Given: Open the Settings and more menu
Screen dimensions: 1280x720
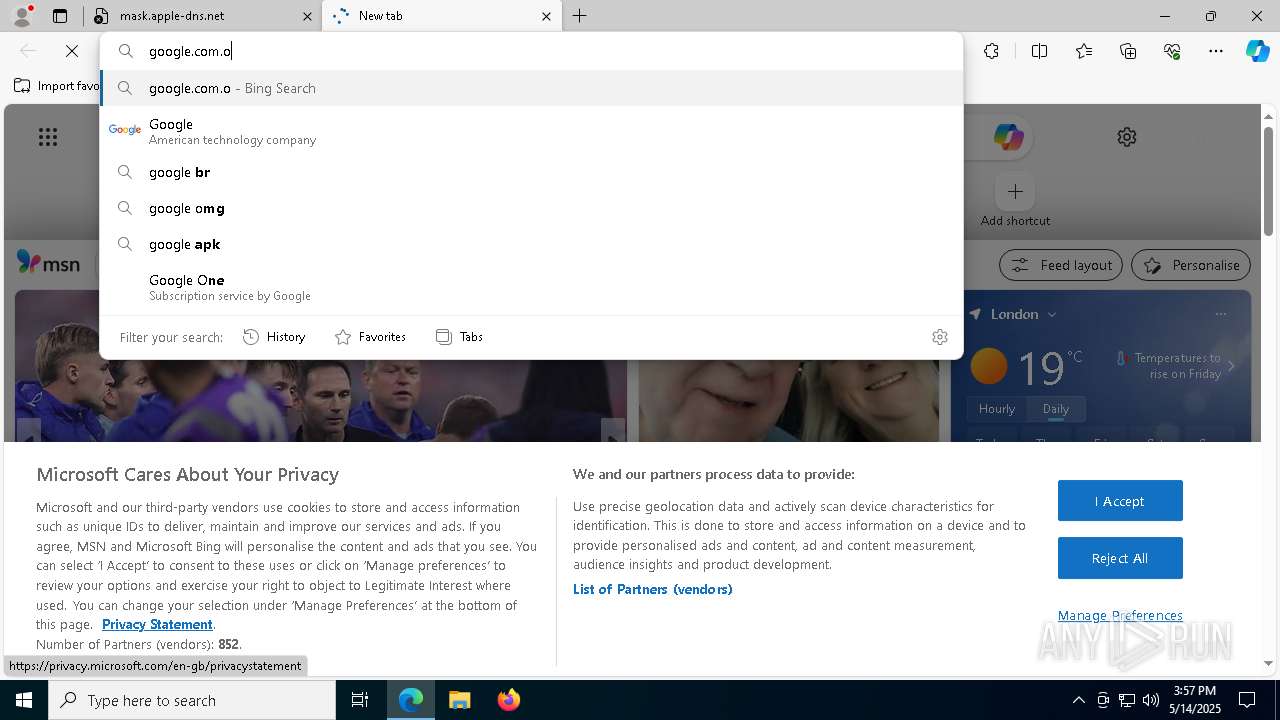Looking at the screenshot, I should (x=1216, y=51).
